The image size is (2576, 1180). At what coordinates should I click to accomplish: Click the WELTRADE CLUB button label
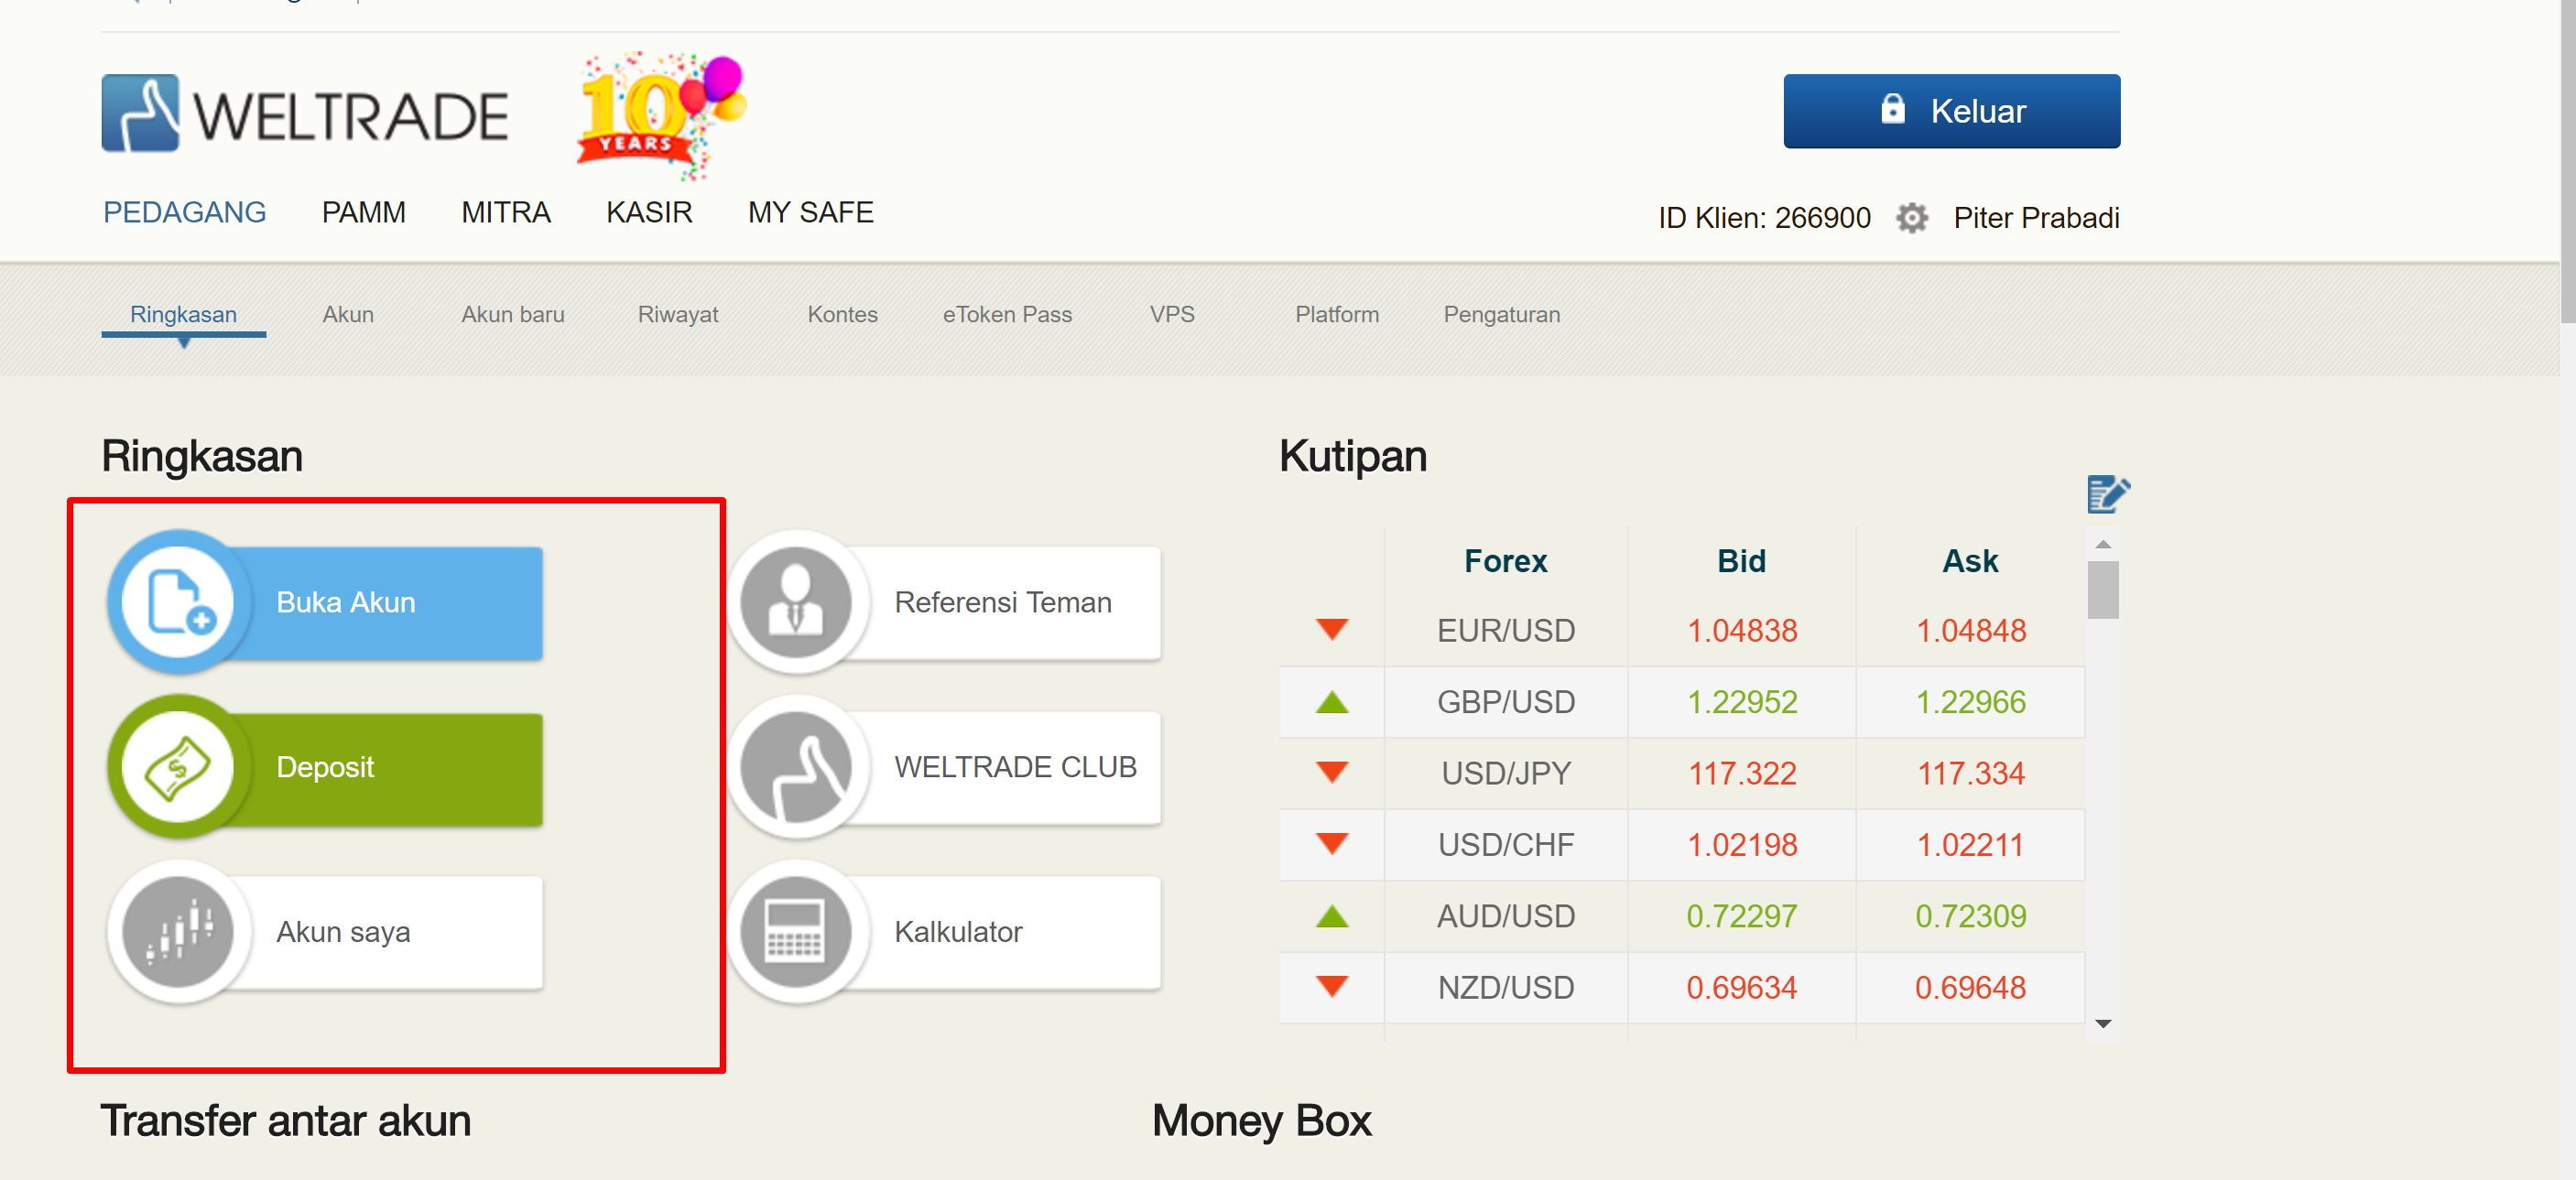point(1016,767)
